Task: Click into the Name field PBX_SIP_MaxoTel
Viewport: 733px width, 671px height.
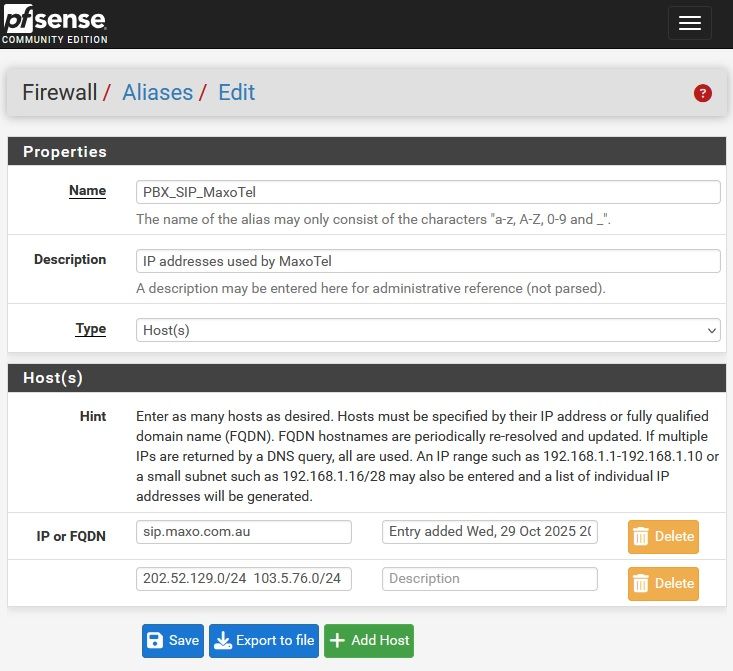Action: click(428, 192)
